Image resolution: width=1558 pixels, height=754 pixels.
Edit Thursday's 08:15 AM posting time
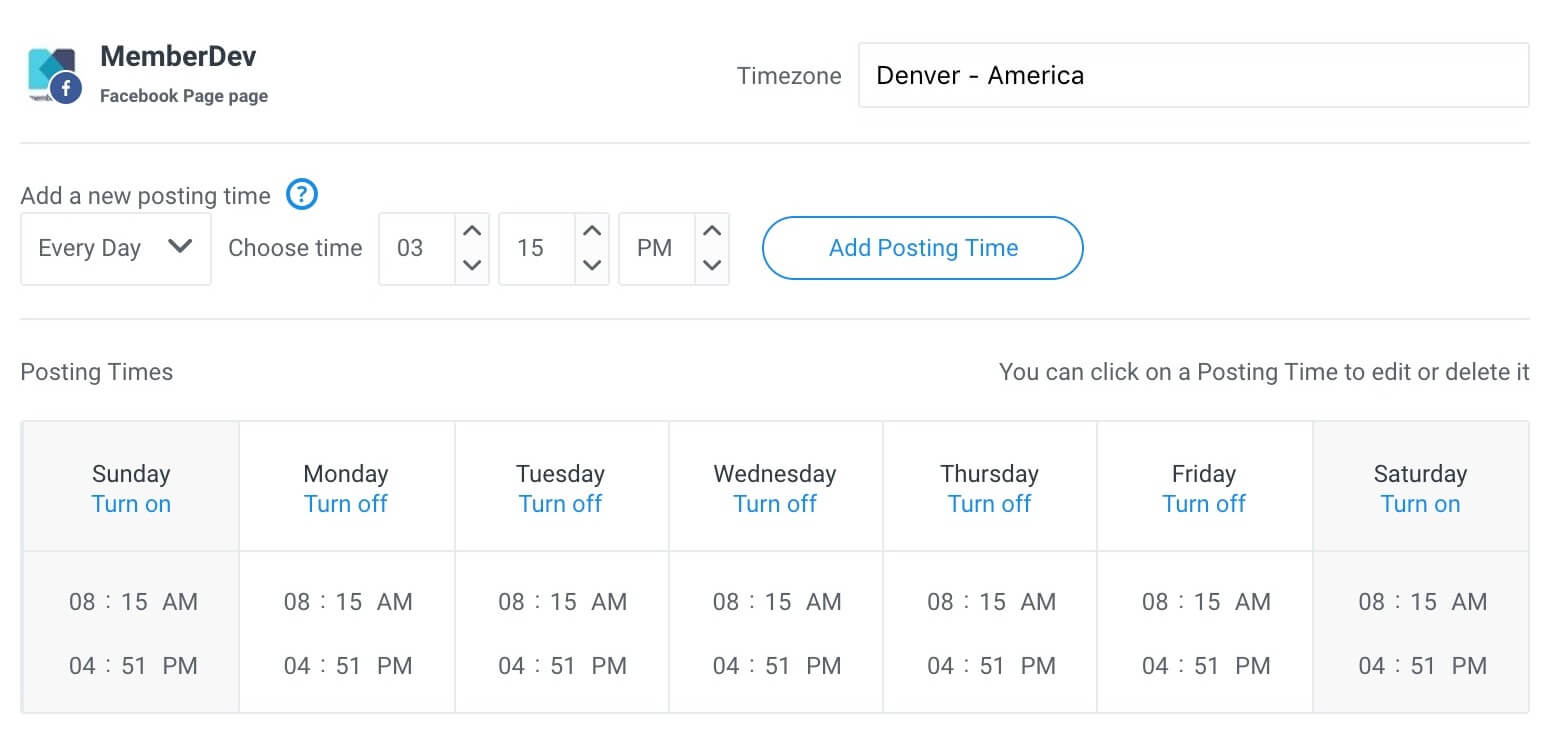991,602
